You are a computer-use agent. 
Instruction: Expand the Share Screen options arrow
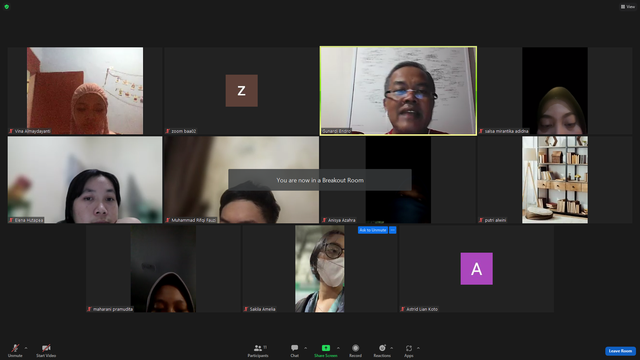coord(338,348)
